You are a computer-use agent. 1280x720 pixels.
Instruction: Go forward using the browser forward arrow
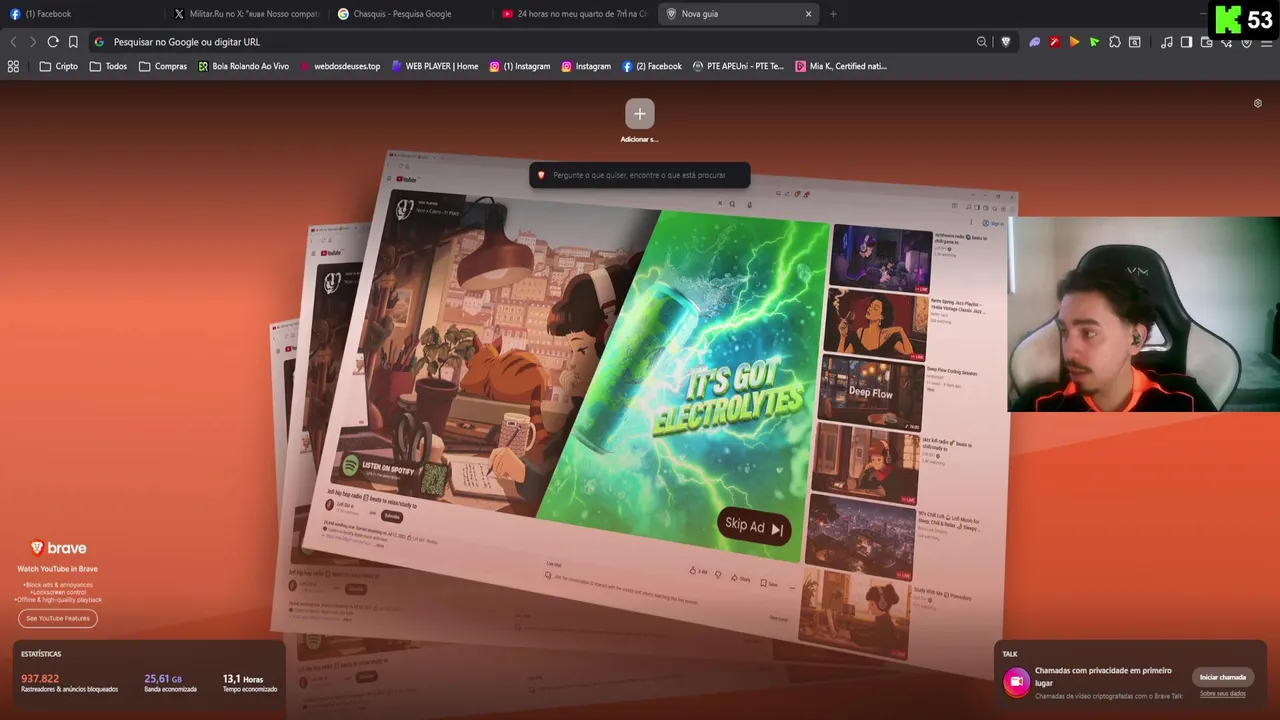coord(32,42)
